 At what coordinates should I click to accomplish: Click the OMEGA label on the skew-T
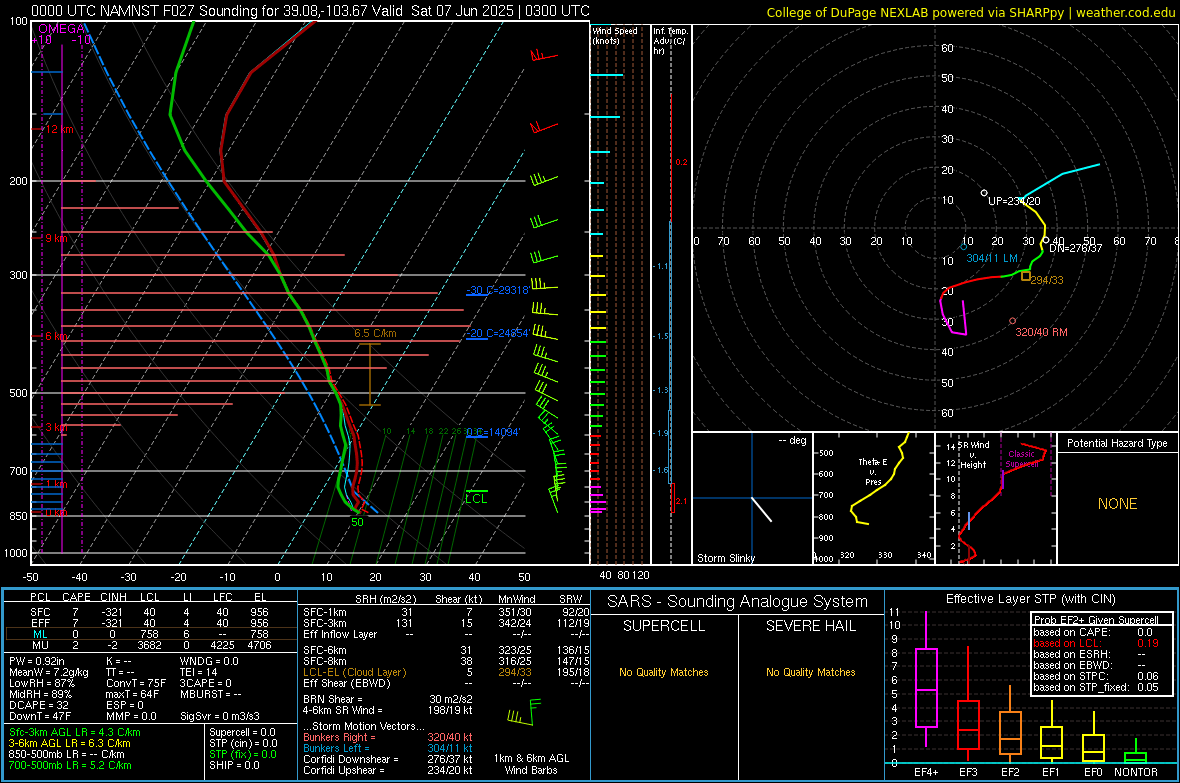pos(62,29)
